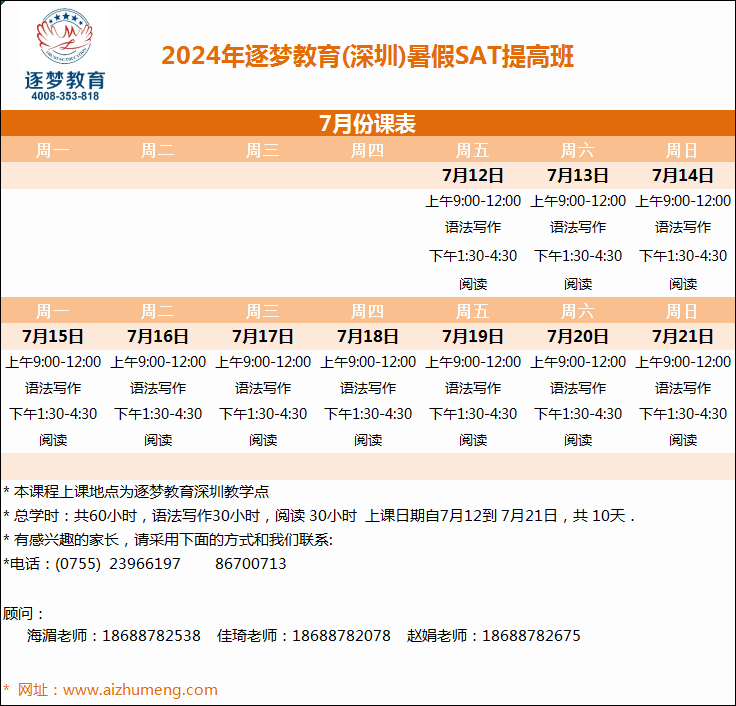Click the 7月21日 date cell
The image size is (736, 706).
[683, 337]
